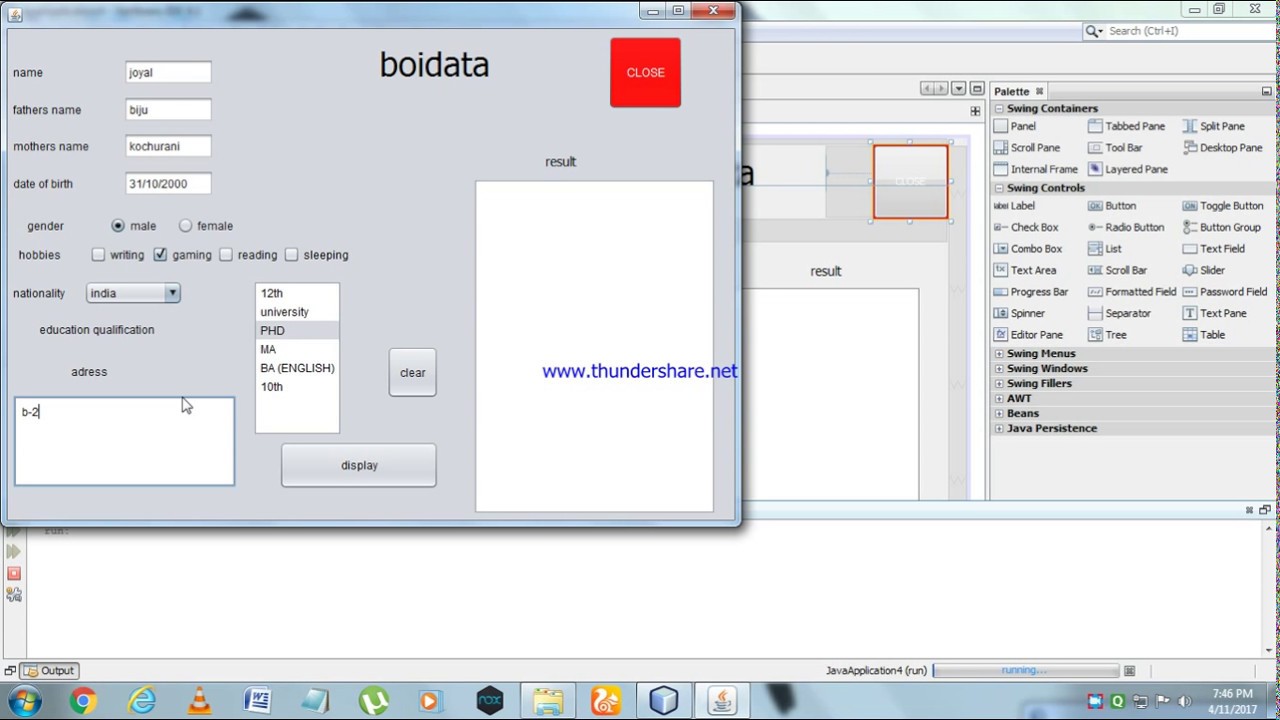This screenshot has height=720, width=1280.
Task: Switch to the Output tab
Action: [49, 671]
